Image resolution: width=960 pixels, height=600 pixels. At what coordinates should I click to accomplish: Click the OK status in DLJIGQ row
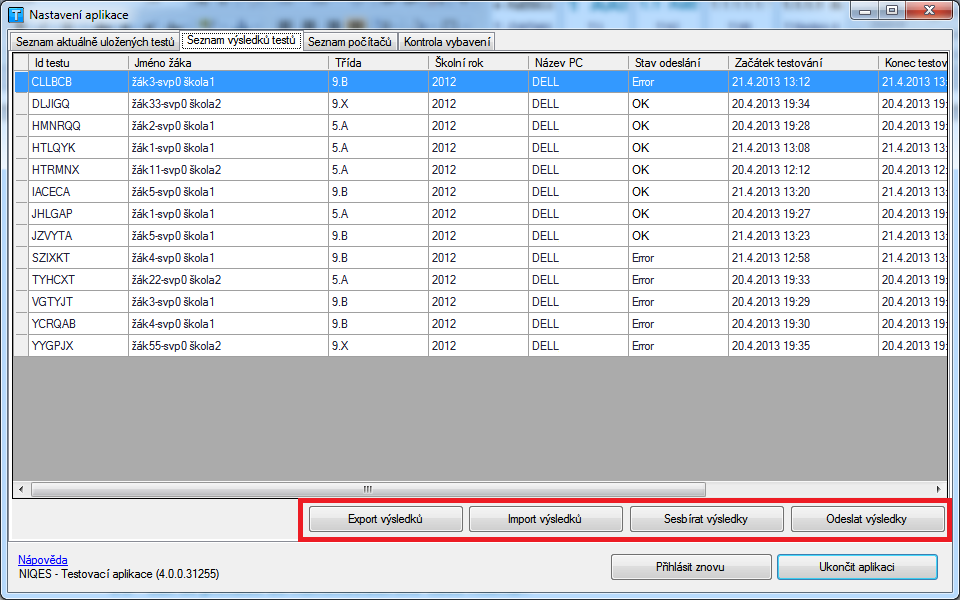678,104
